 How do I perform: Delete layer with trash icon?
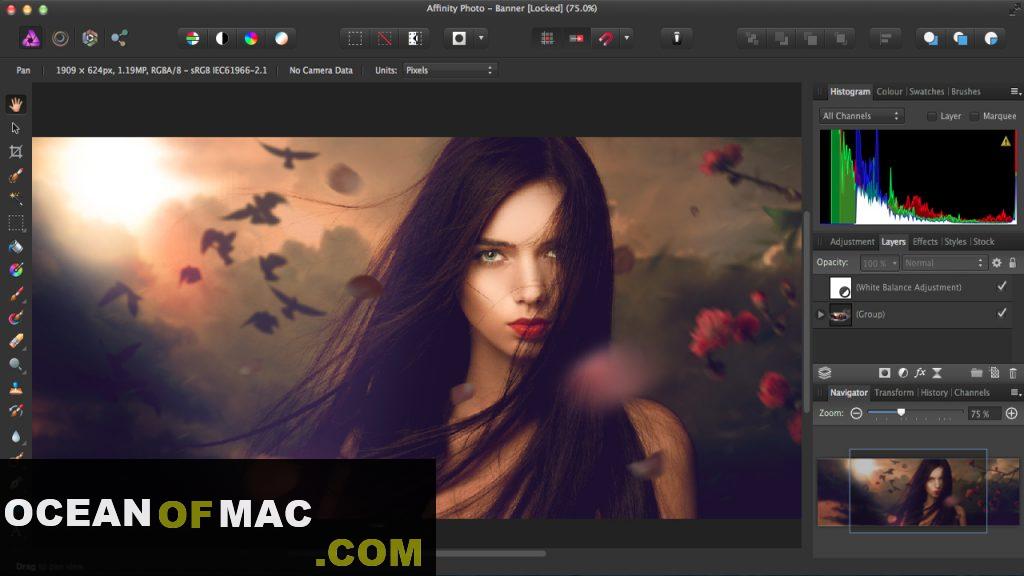(1013, 373)
